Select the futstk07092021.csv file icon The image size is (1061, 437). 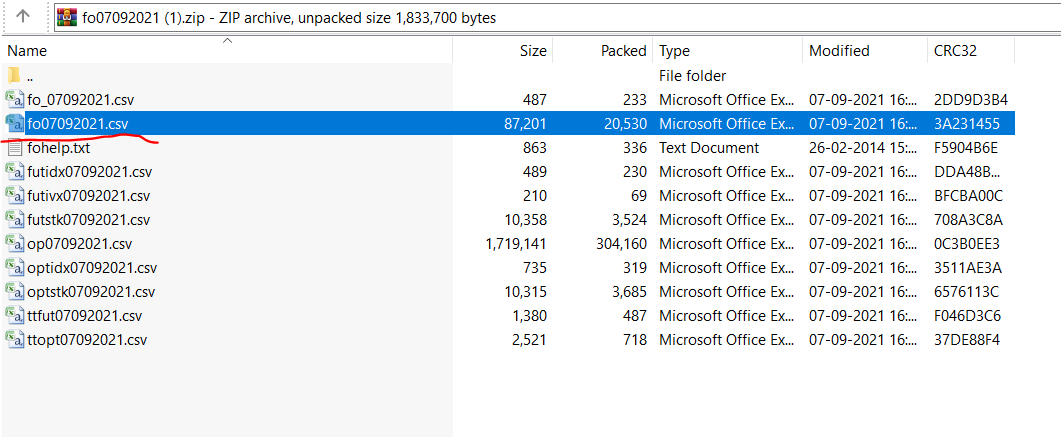(15, 219)
